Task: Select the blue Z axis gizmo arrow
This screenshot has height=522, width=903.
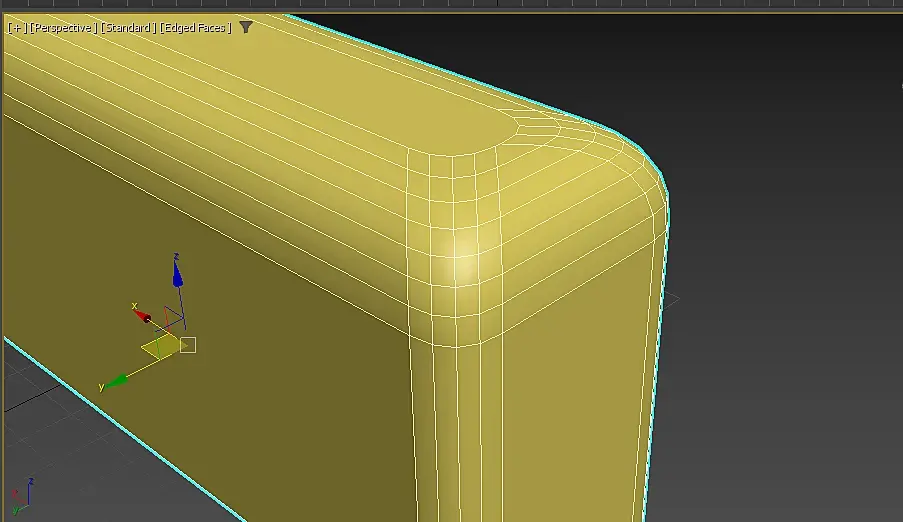Action: pos(177,274)
